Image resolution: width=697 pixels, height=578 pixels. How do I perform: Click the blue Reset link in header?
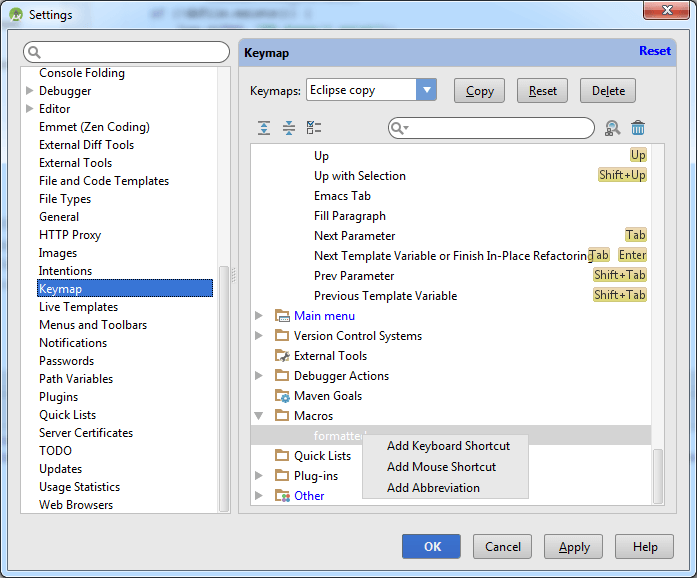[655, 51]
